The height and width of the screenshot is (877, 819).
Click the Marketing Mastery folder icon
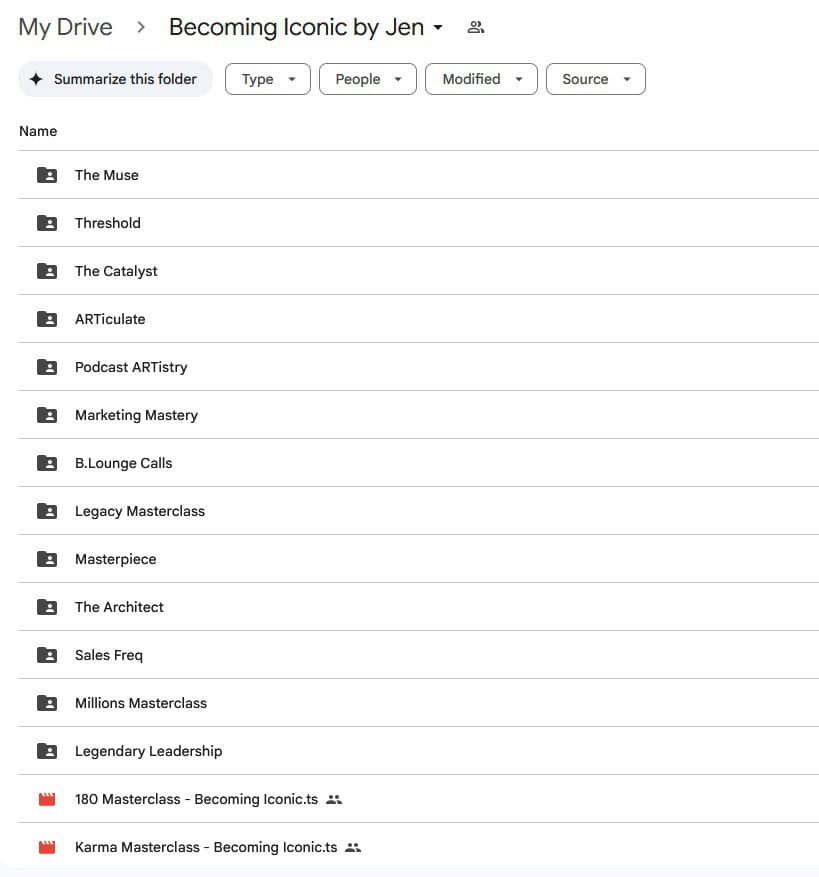[47, 415]
